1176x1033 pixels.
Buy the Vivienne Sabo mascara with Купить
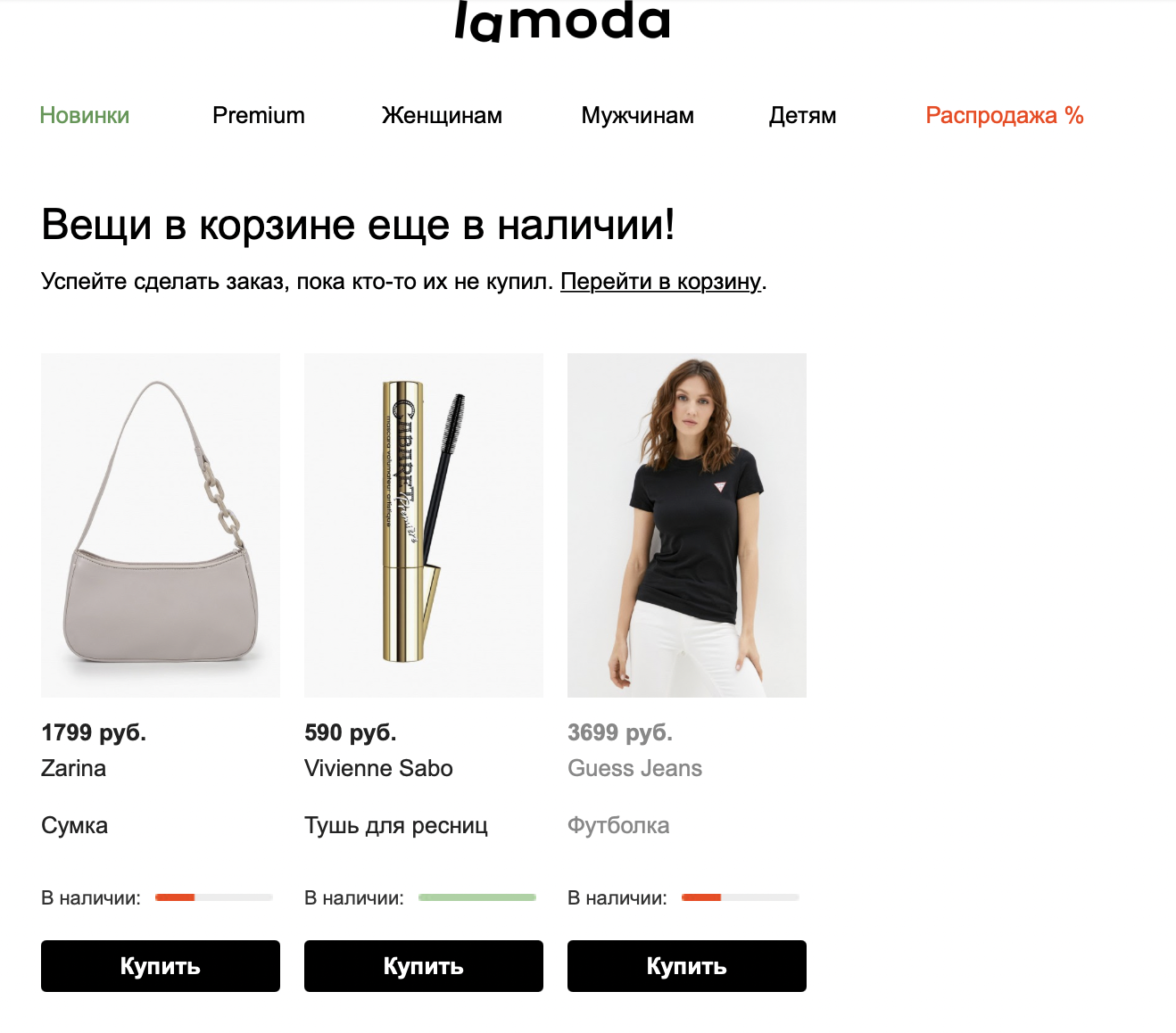[x=424, y=966]
